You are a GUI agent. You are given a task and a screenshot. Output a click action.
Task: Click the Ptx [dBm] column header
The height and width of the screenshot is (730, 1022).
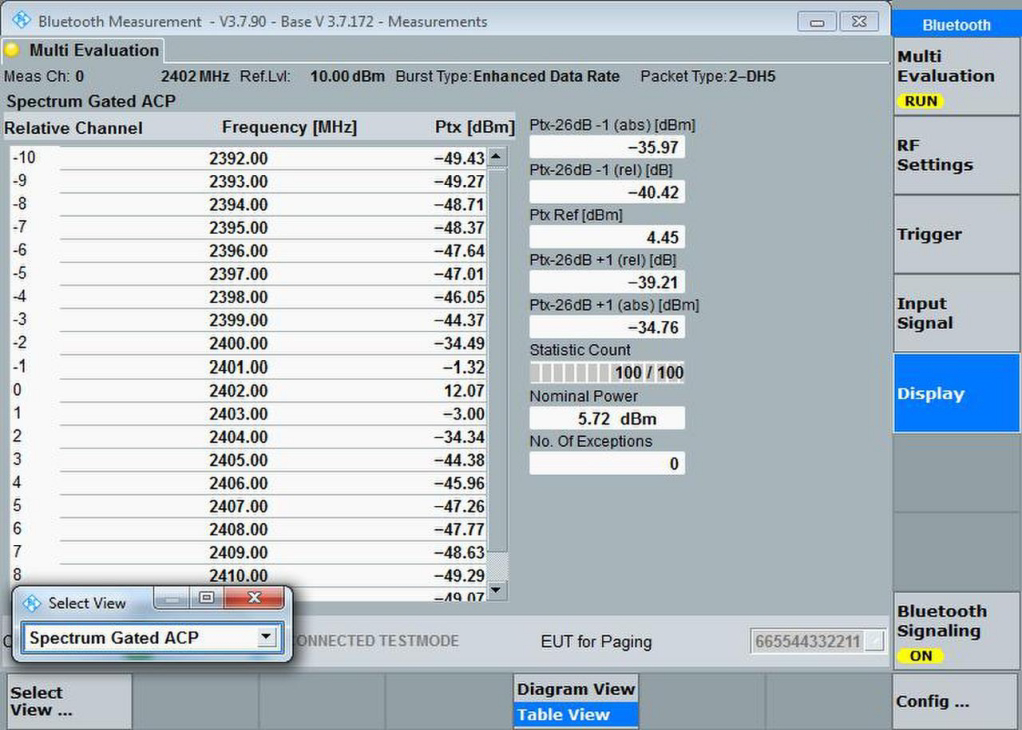[474, 127]
